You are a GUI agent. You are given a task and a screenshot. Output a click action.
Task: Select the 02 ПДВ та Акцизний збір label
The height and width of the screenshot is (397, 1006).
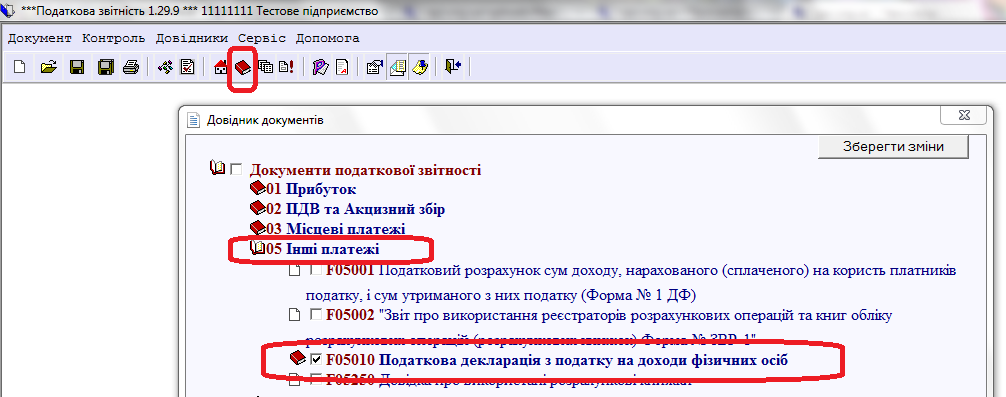[x=356, y=209]
